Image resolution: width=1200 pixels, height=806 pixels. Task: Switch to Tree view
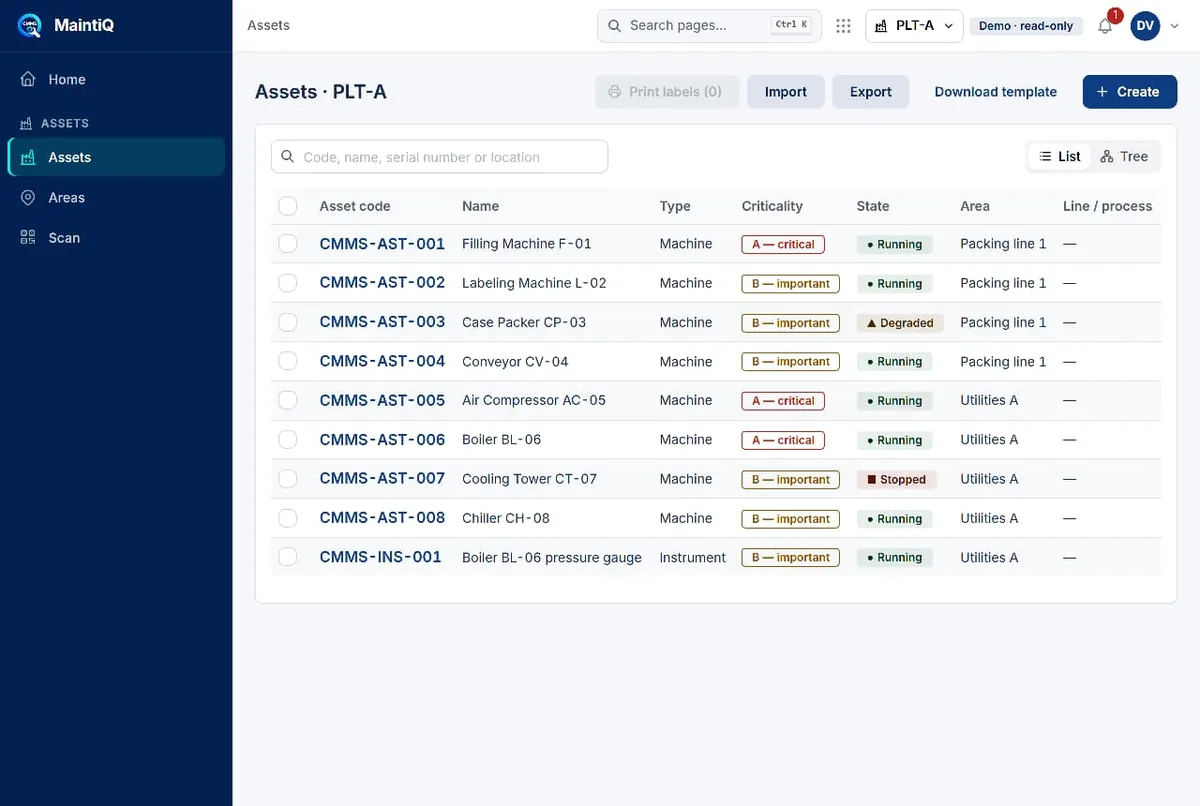tap(1124, 156)
